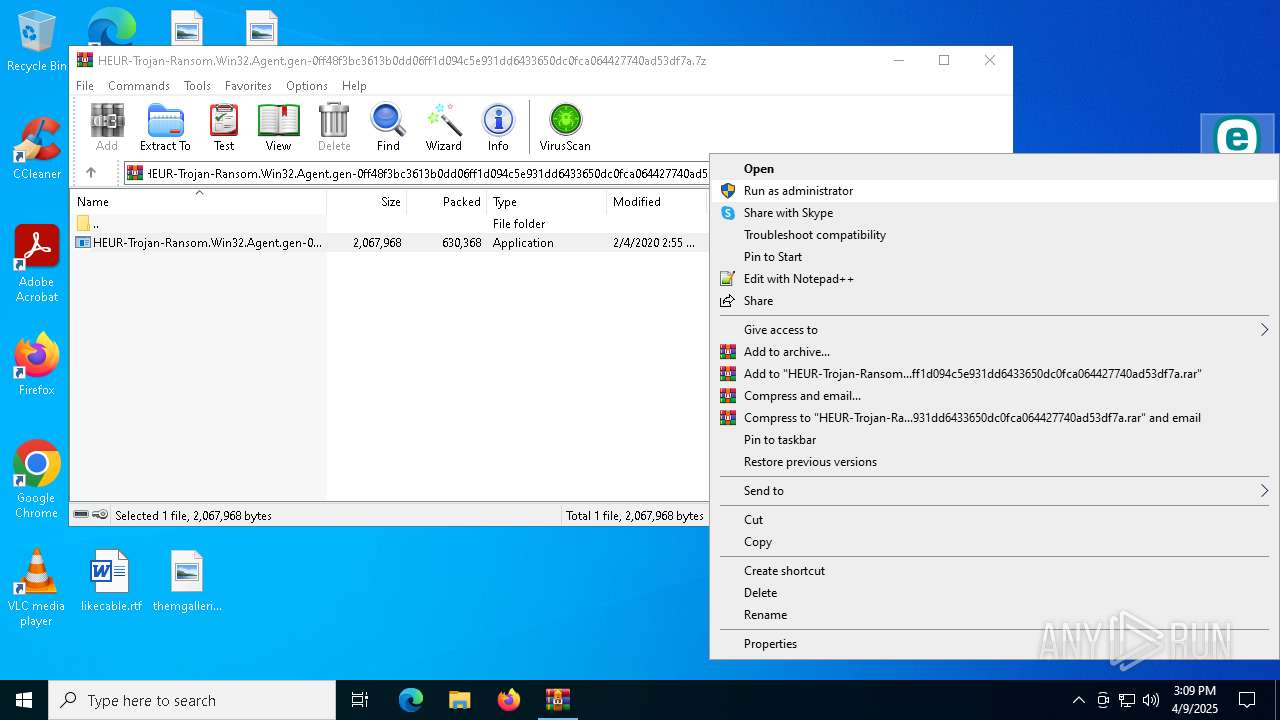Screen dimensions: 1280x720
Task: Launch Firefox from the desktop
Action: coord(37,364)
